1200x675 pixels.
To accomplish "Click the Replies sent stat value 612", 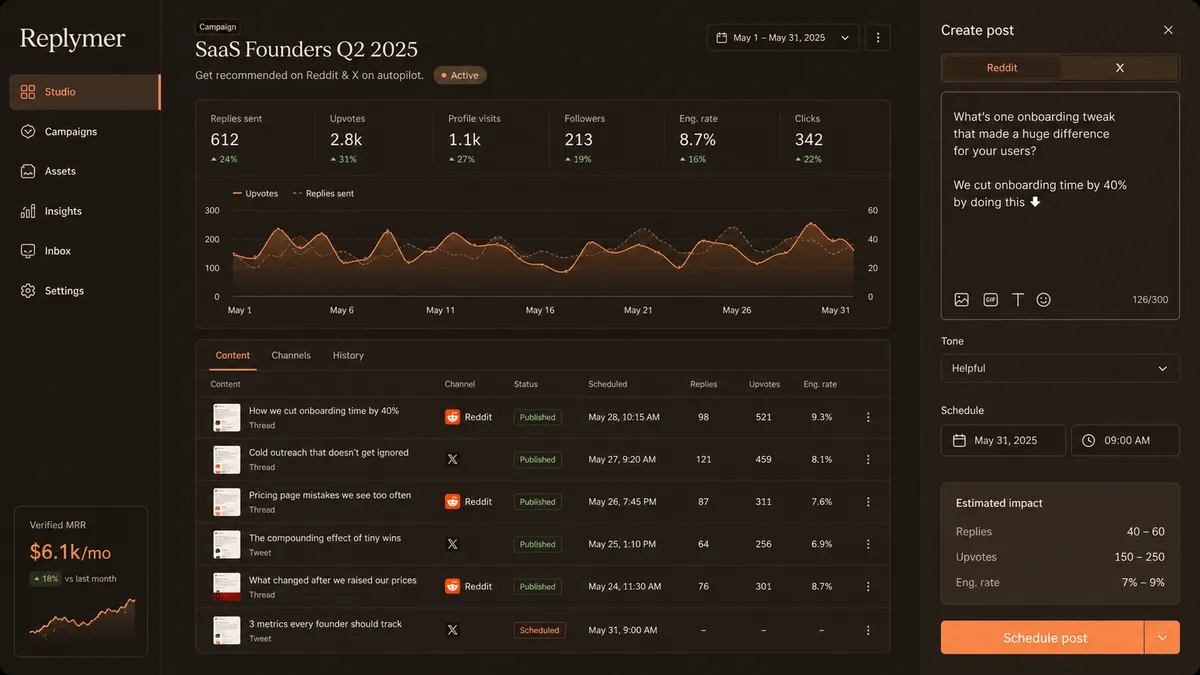I will click(225, 140).
